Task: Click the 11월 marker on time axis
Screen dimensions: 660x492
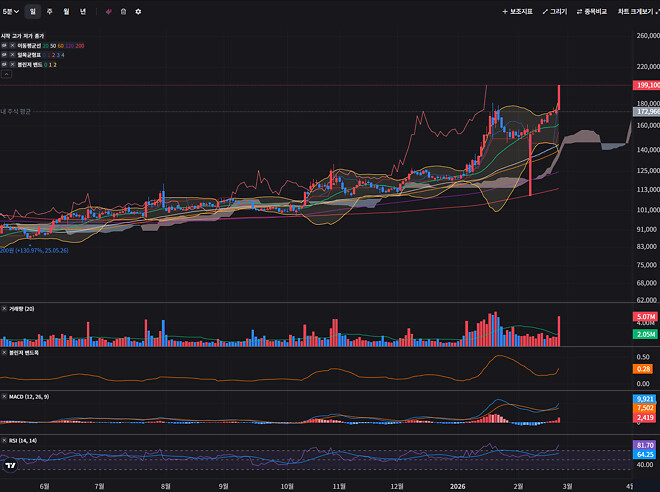Action: point(339,487)
